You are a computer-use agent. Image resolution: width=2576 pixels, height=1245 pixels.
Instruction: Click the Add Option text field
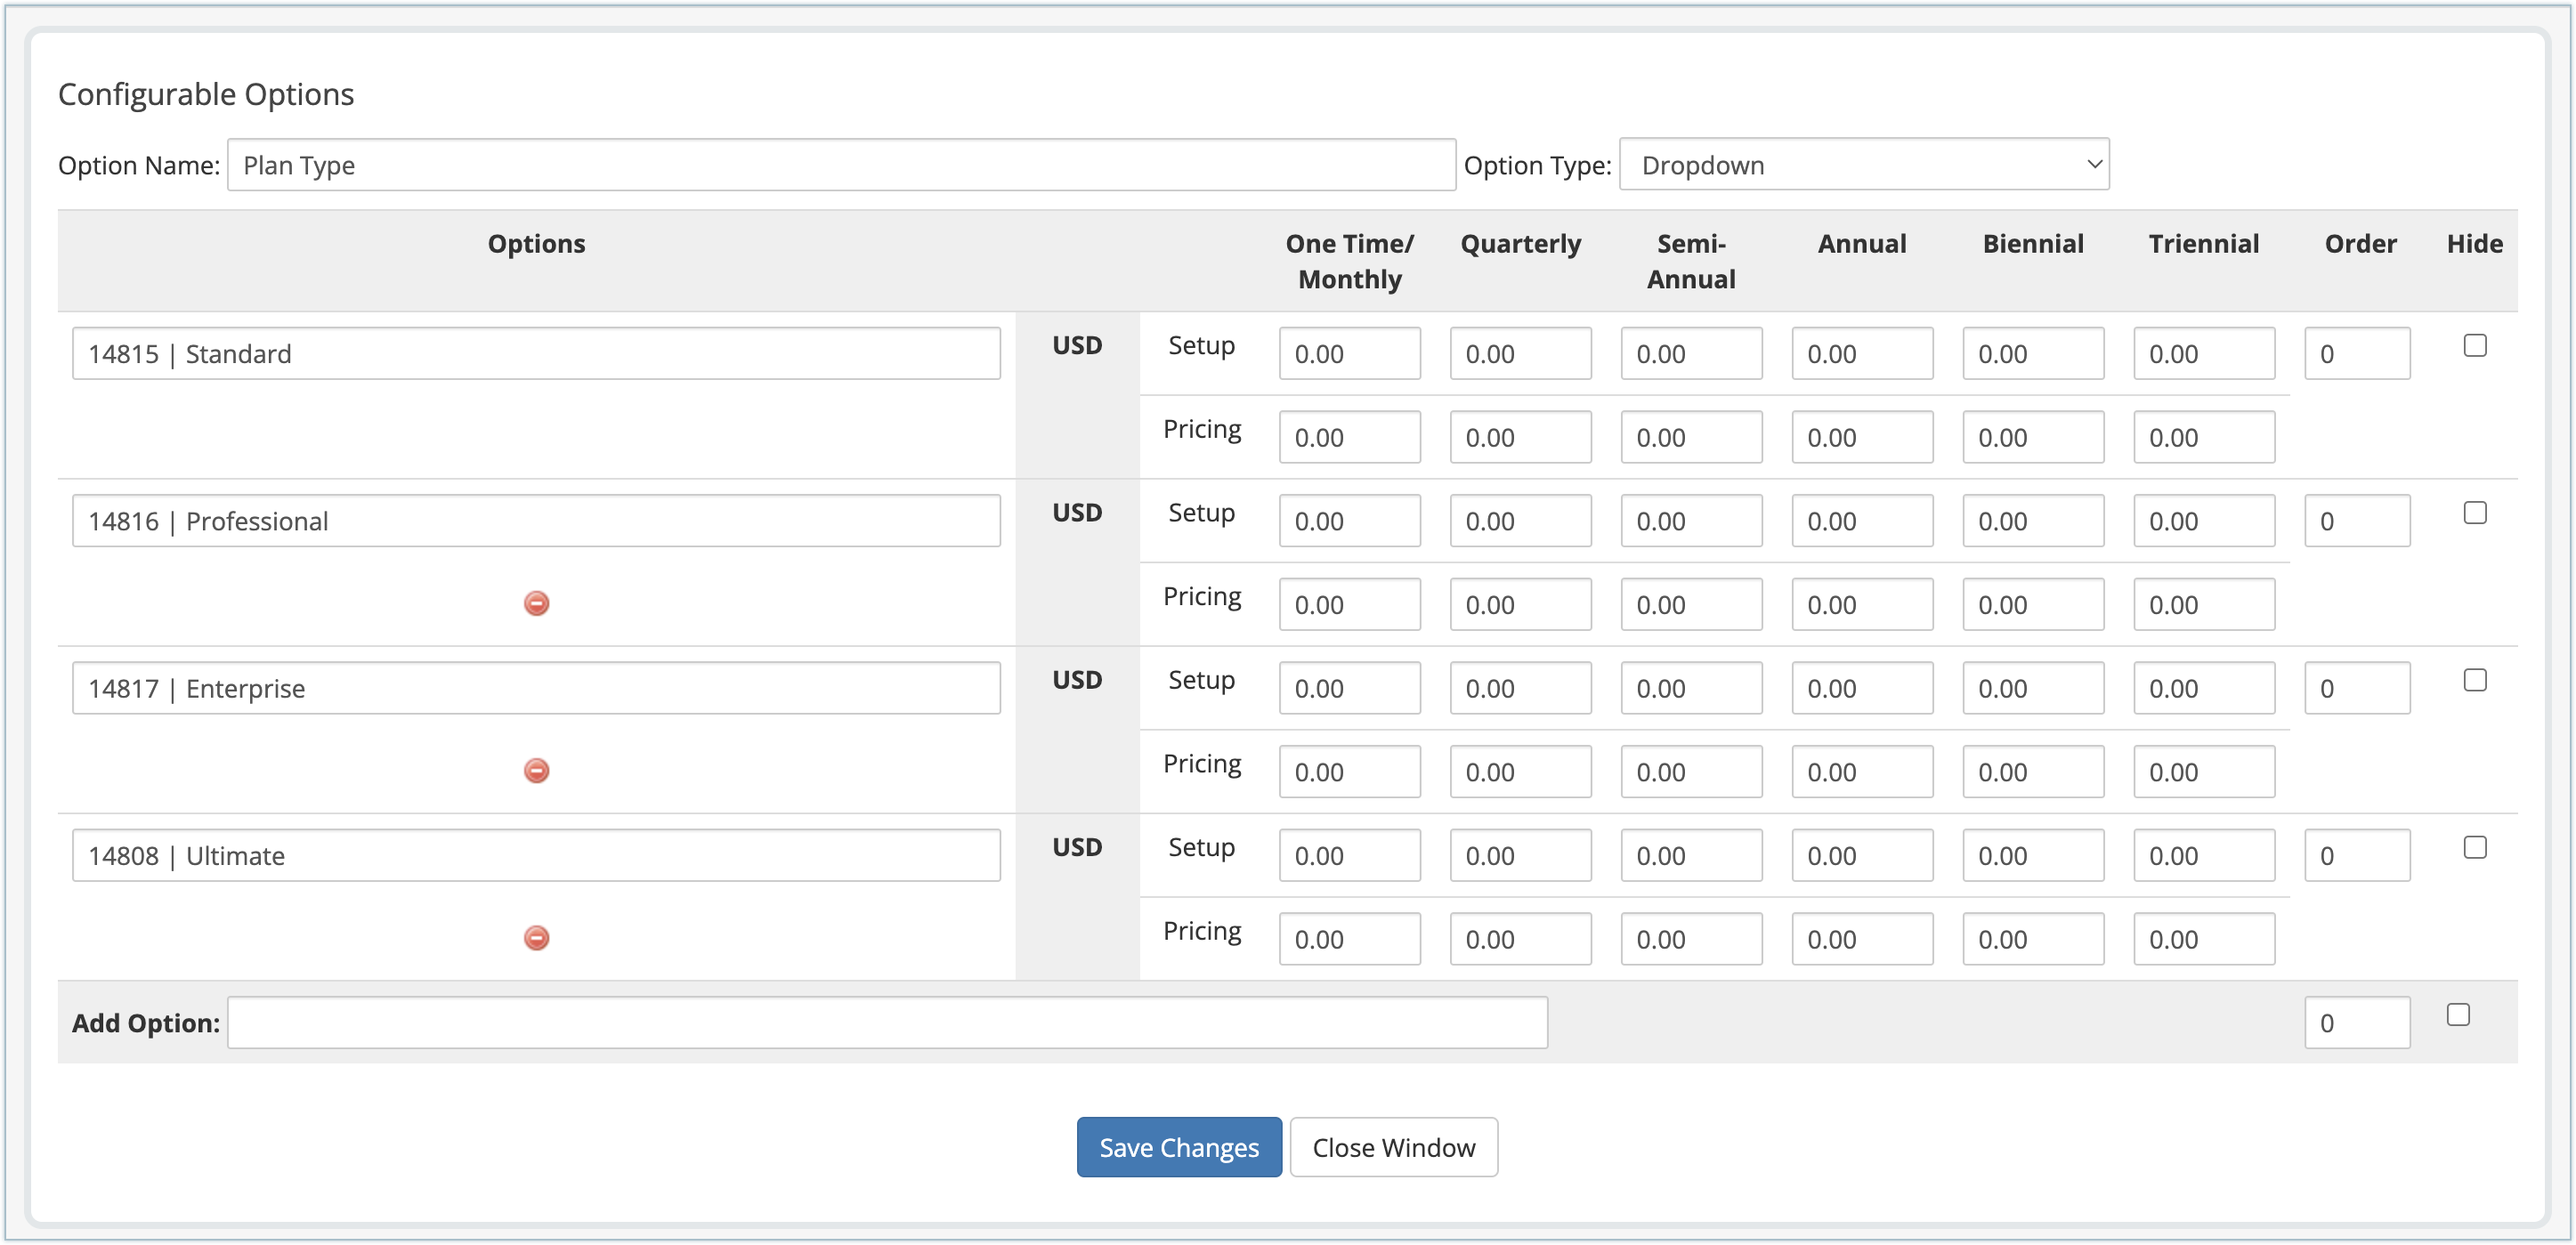(x=886, y=1022)
